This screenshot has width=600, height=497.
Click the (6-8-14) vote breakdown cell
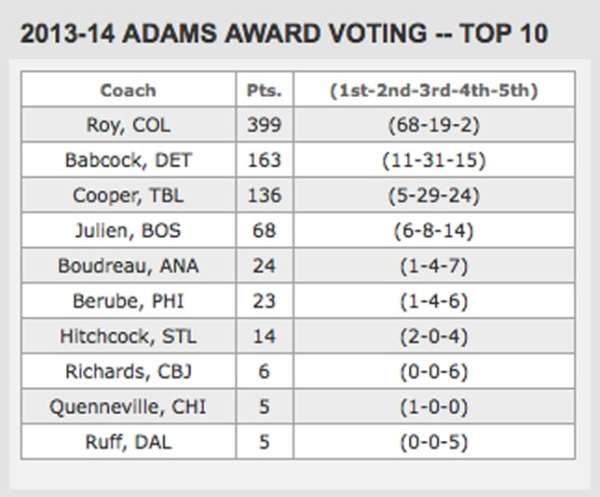pyautogui.click(x=433, y=231)
